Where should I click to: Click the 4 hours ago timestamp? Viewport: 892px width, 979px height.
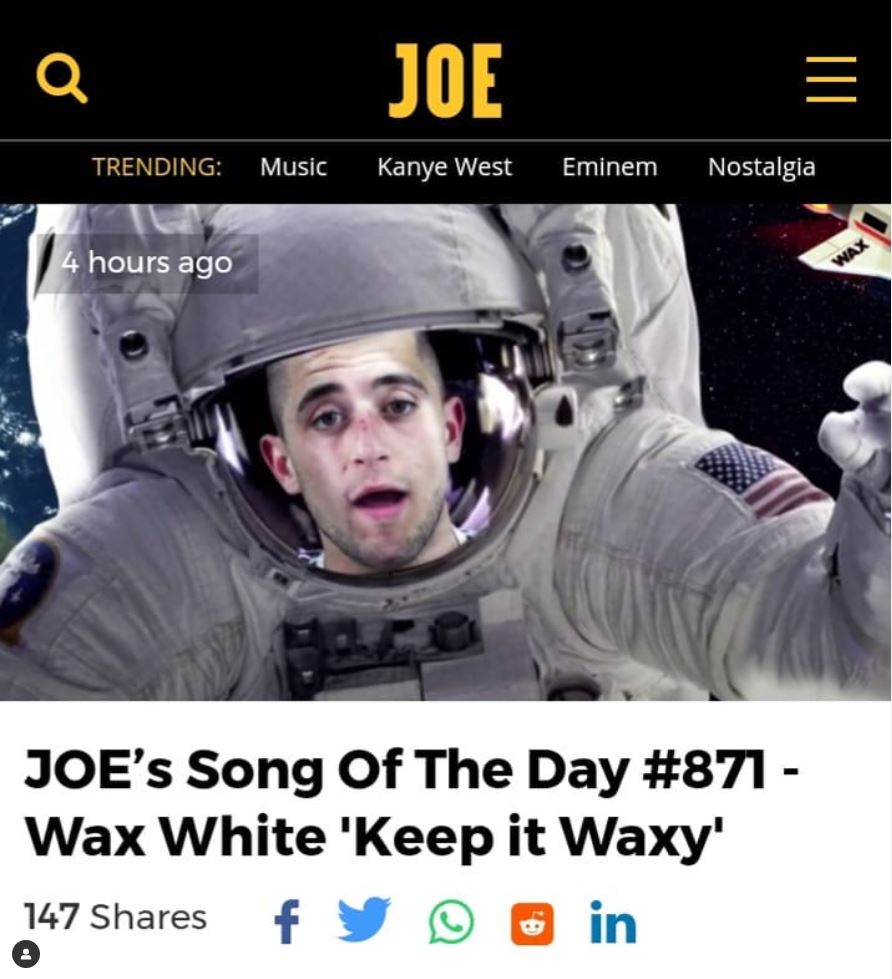tap(147, 263)
